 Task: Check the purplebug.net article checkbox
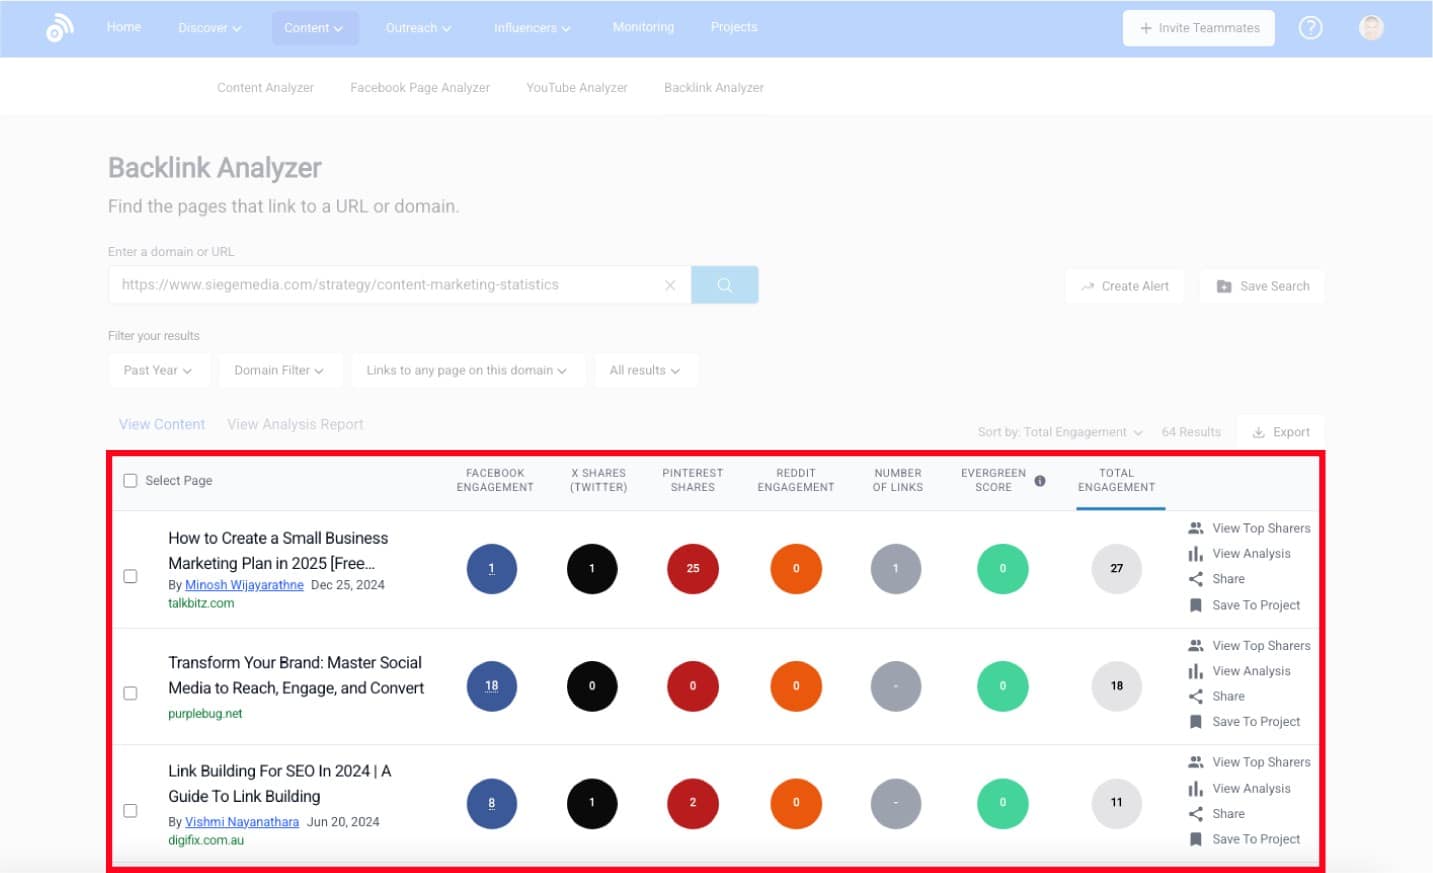click(130, 693)
